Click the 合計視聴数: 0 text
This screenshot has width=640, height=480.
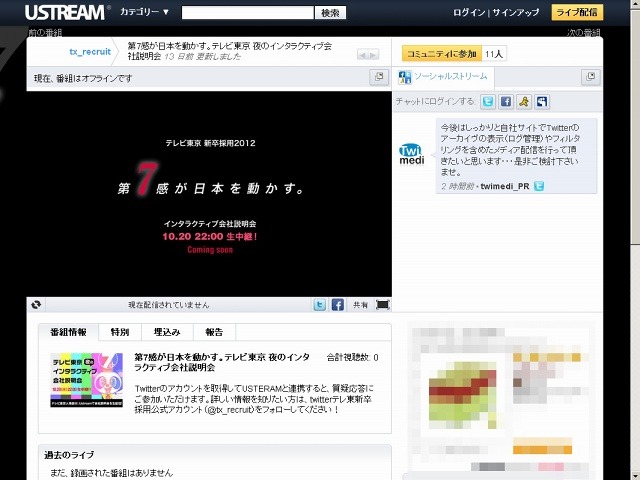352,358
